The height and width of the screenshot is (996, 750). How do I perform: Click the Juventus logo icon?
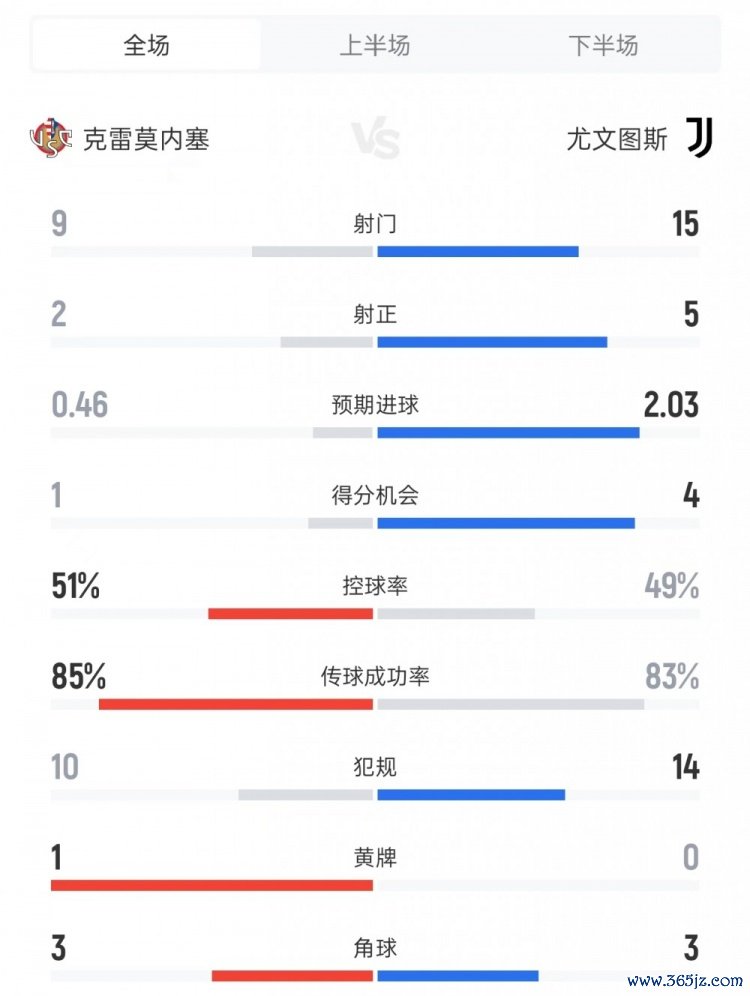[699, 138]
